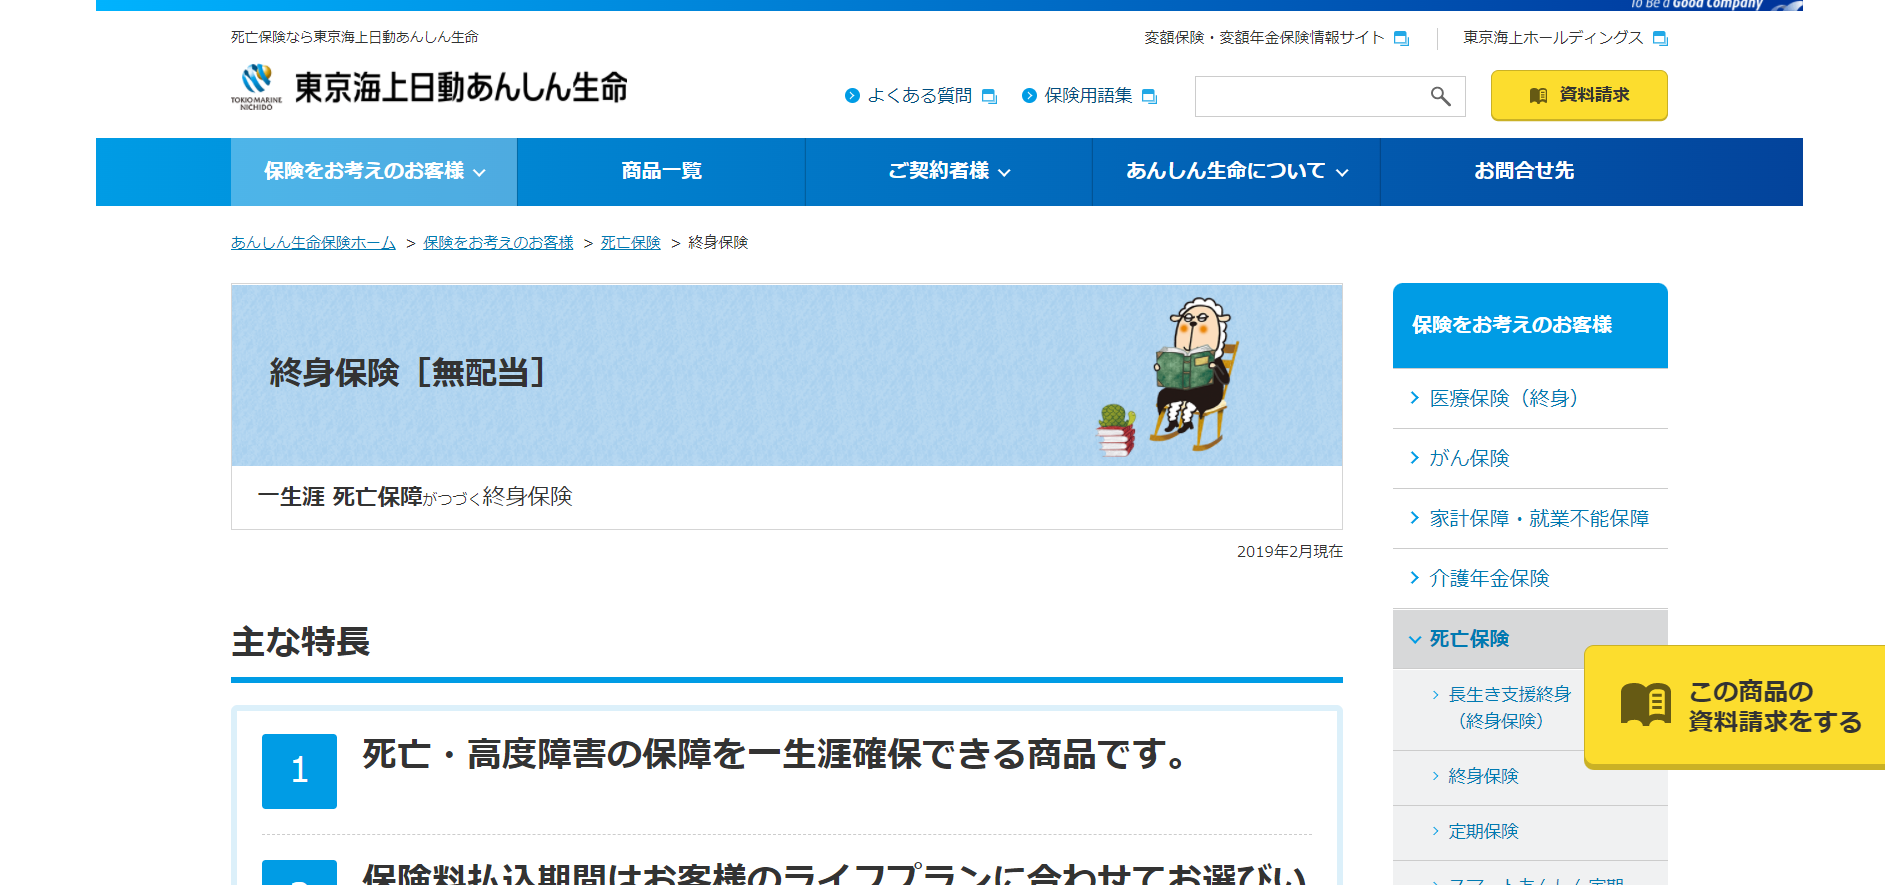This screenshot has width=1885, height=885.
Task: Click small arrow beside 定期保険 in sidebar
Action: click(1435, 831)
